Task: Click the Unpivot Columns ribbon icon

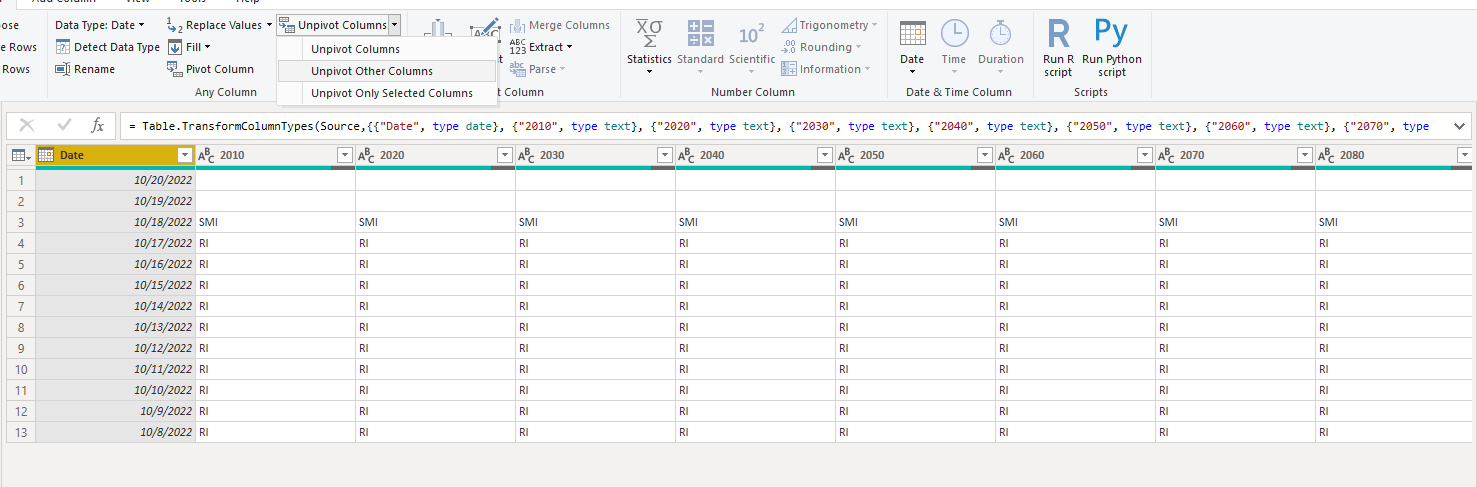Action: (x=286, y=25)
